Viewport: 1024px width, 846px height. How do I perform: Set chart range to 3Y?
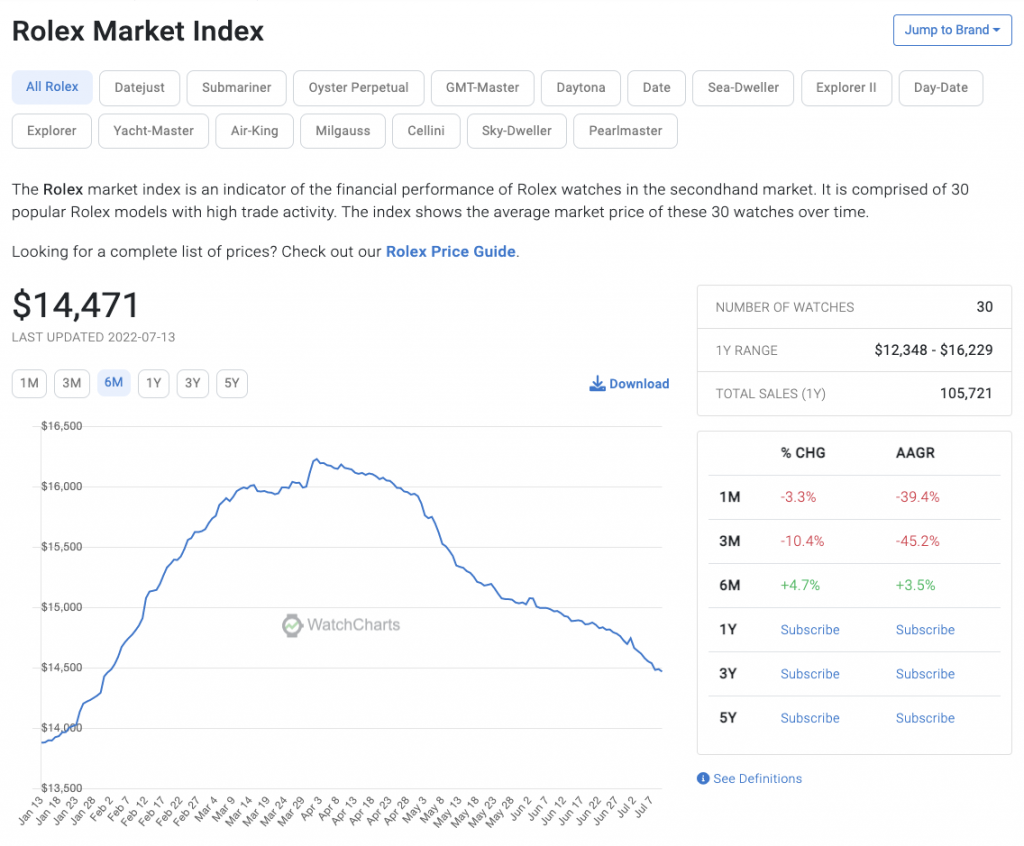(193, 383)
